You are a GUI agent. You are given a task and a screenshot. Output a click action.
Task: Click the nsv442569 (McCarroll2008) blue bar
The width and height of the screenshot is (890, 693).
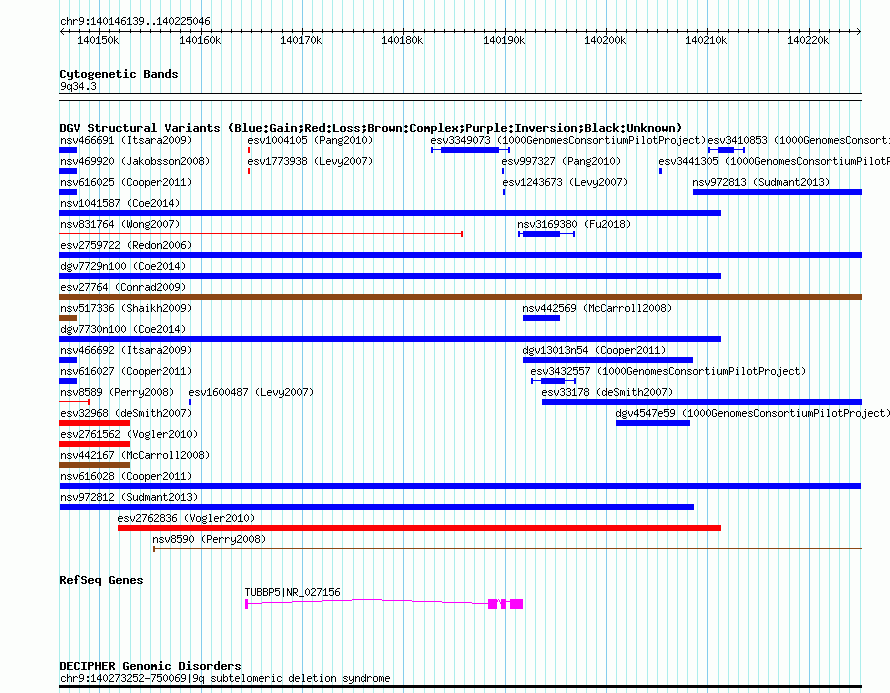[x=541, y=318]
